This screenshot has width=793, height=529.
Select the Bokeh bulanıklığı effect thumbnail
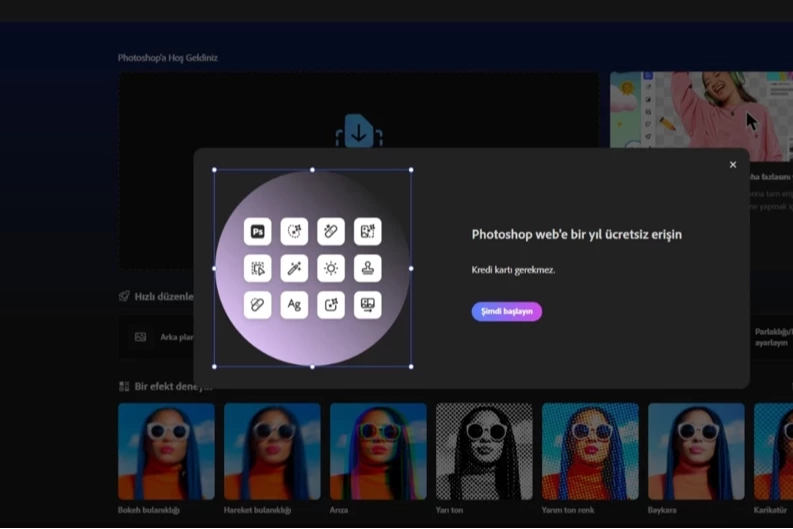166,451
